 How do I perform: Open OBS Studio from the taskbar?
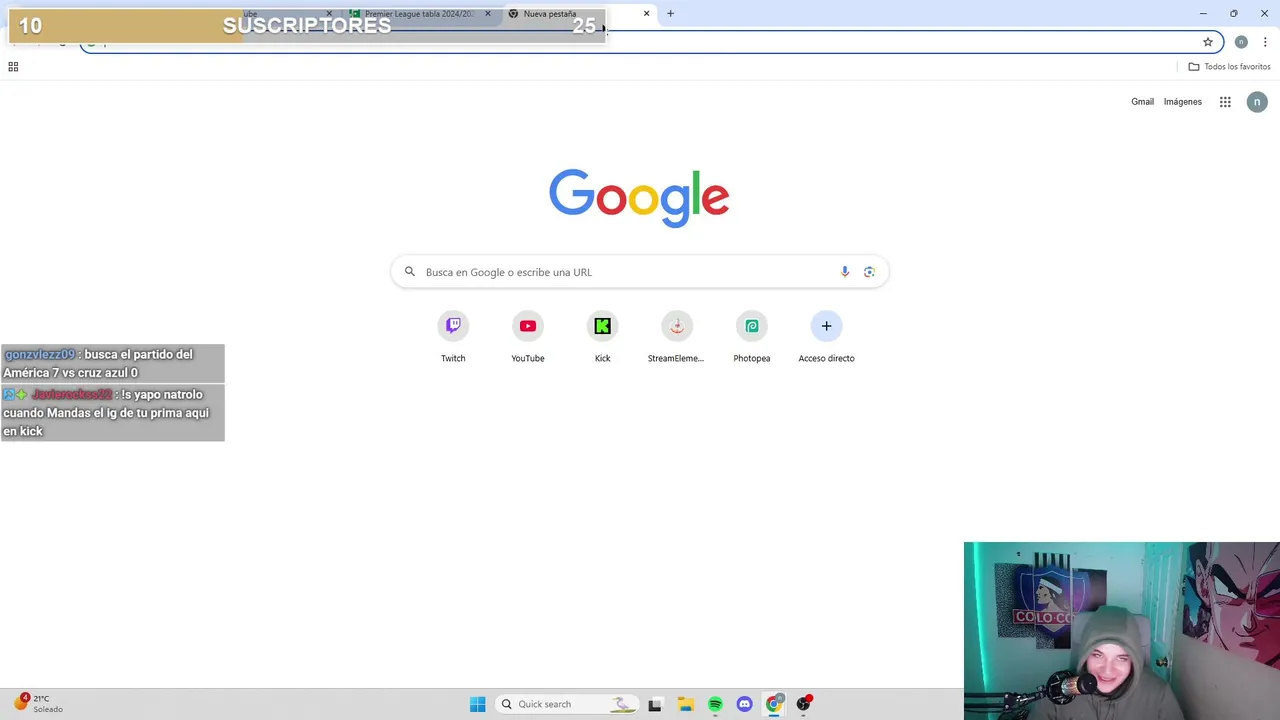803,704
